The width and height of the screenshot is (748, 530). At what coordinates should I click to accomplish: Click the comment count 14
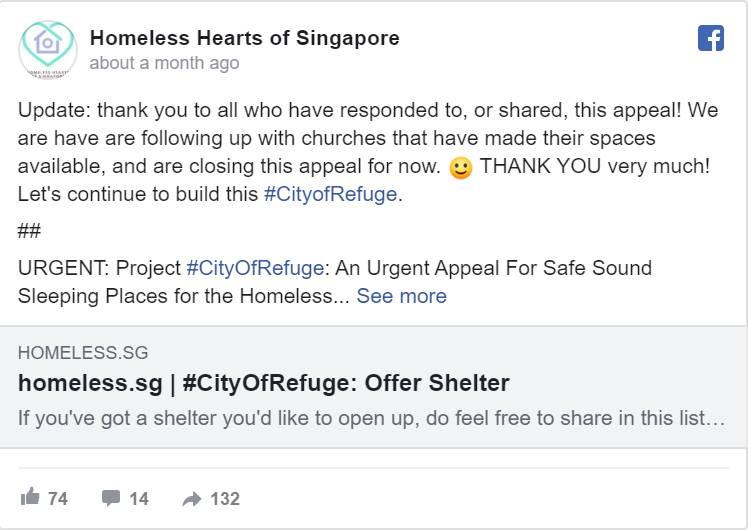tap(139, 498)
